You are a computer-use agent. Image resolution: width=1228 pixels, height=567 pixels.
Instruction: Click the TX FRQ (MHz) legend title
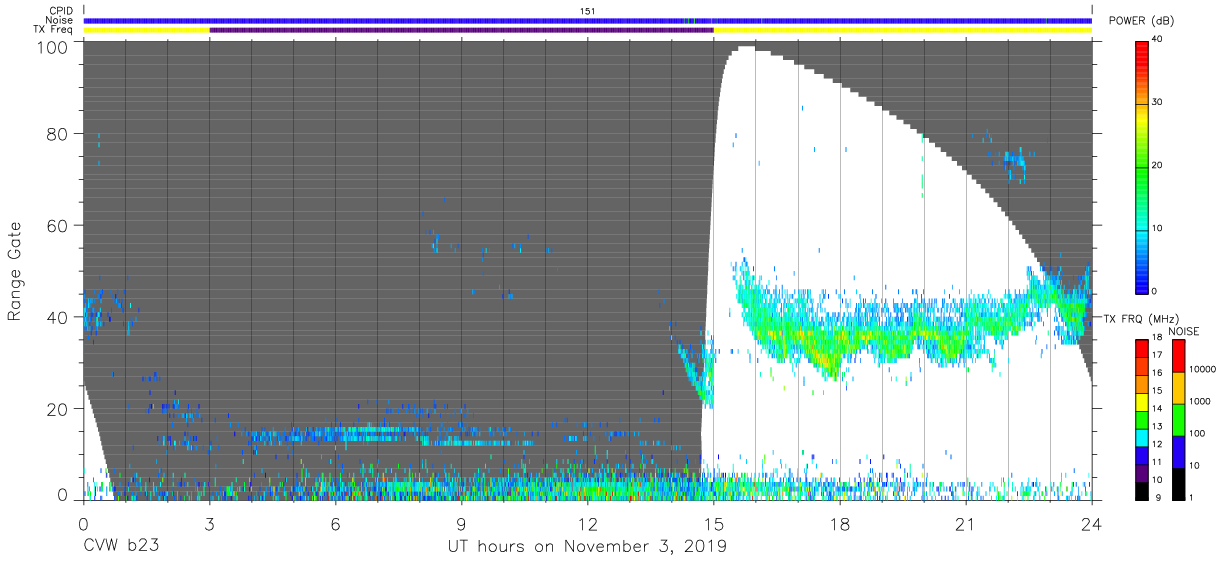[x=1139, y=318]
